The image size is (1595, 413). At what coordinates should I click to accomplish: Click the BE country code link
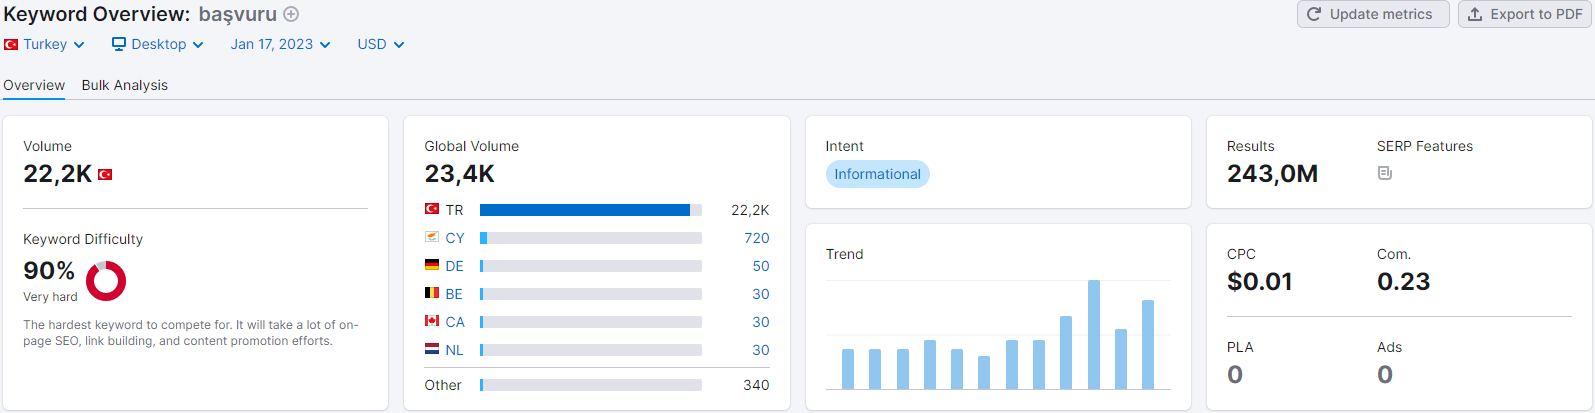coord(454,294)
